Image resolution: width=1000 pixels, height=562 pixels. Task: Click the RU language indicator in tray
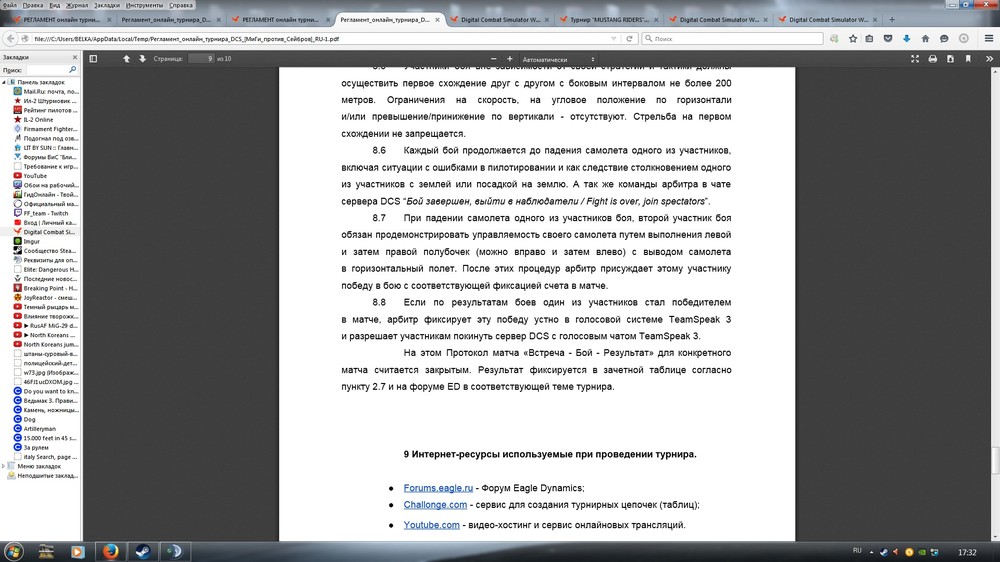click(x=857, y=551)
